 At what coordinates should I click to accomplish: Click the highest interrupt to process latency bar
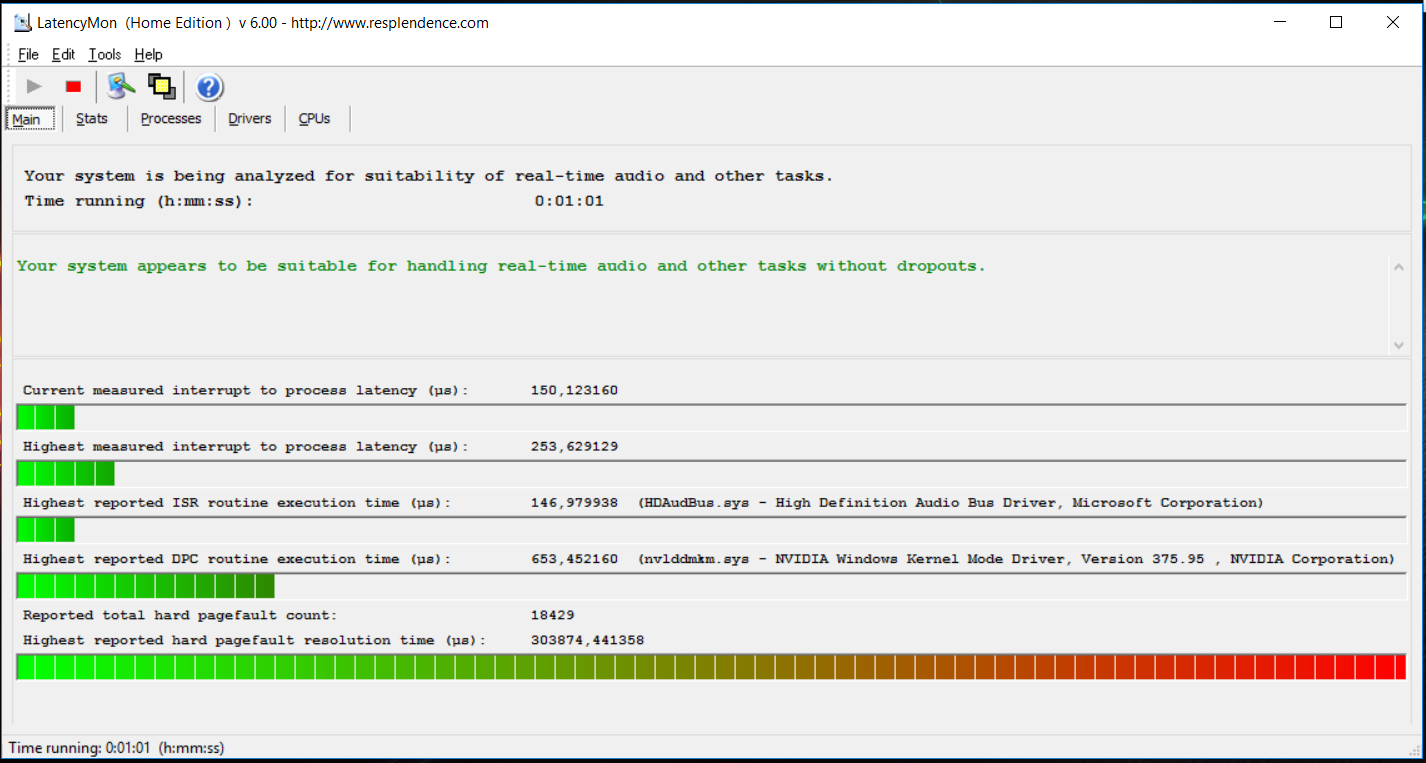[x=711, y=473]
